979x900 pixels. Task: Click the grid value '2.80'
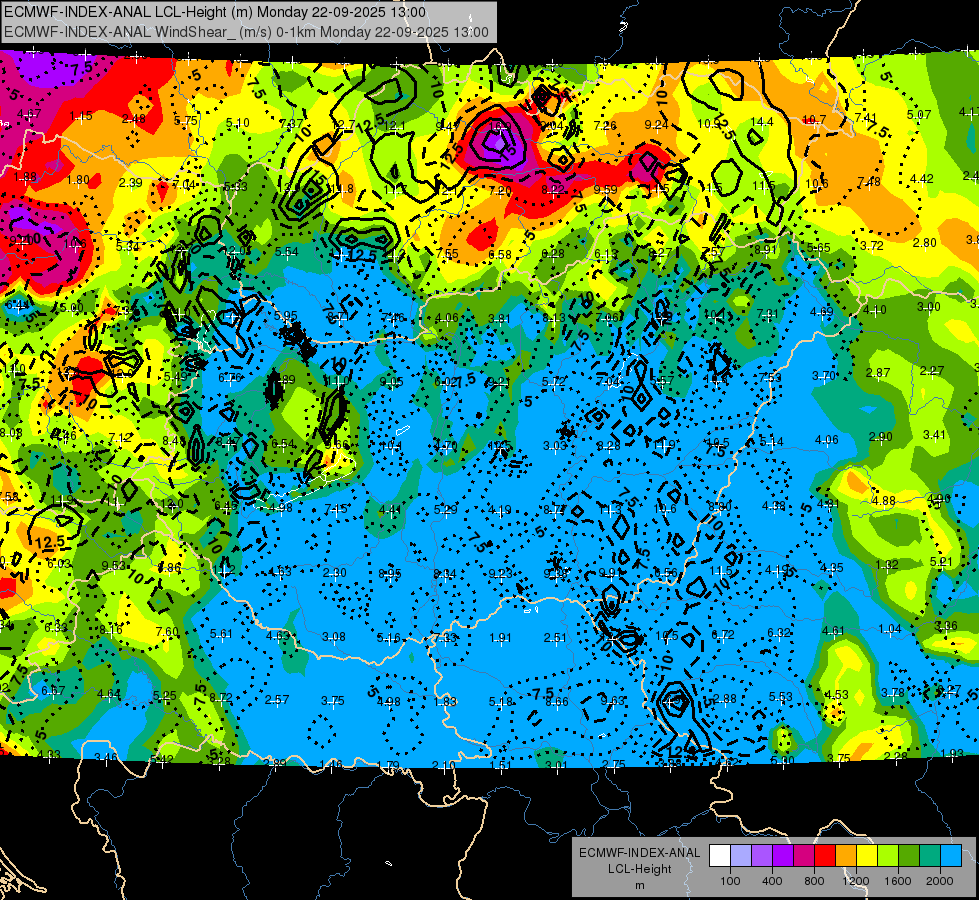(x=925, y=242)
